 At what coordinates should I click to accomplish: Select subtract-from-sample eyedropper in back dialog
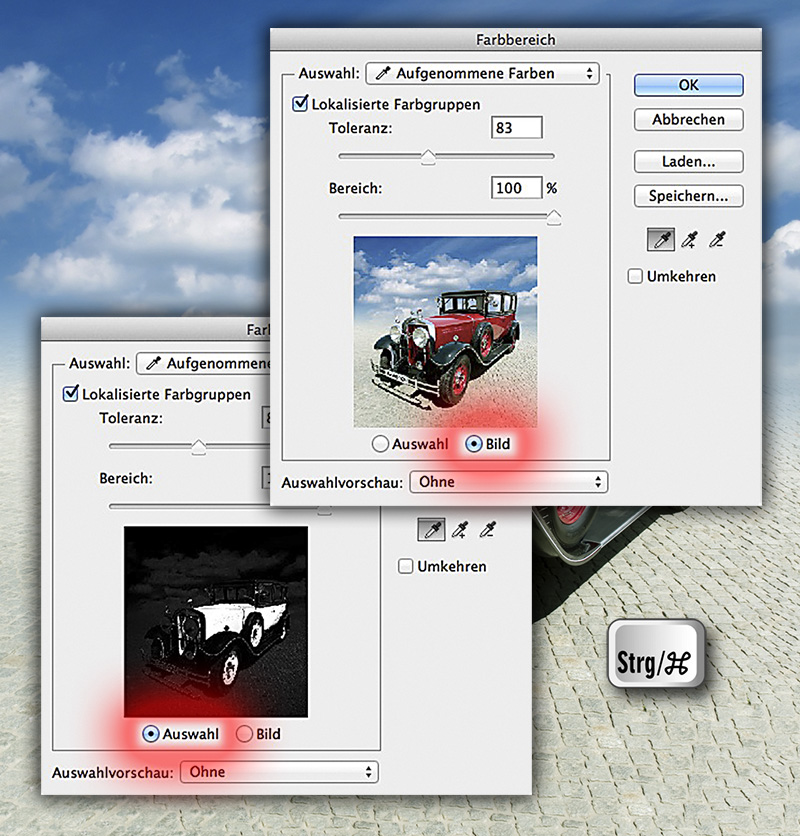[x=487, y=529]
